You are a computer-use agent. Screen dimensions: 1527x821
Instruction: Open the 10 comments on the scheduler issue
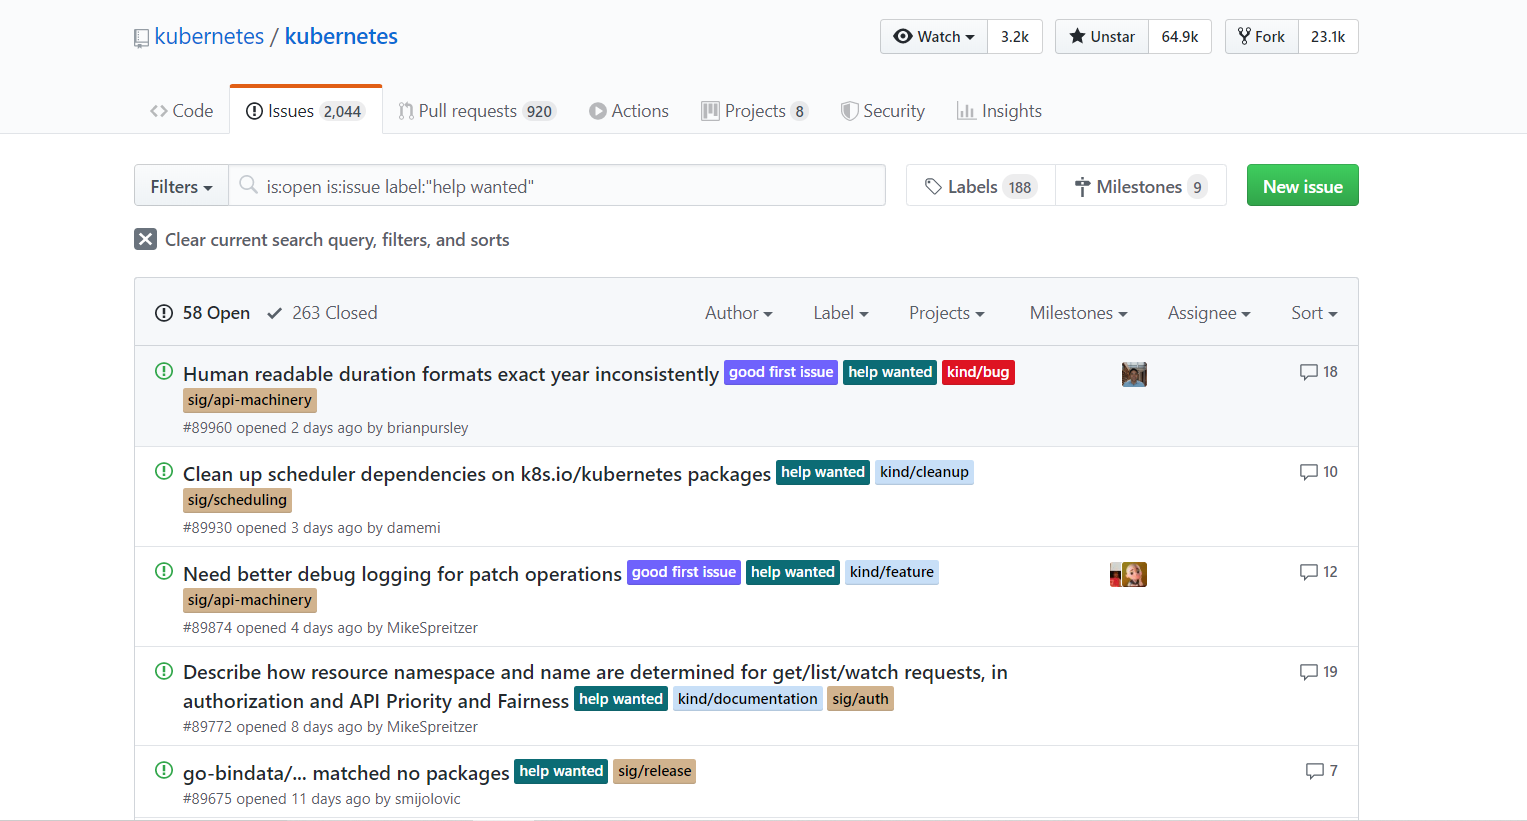pos(1318,472)
